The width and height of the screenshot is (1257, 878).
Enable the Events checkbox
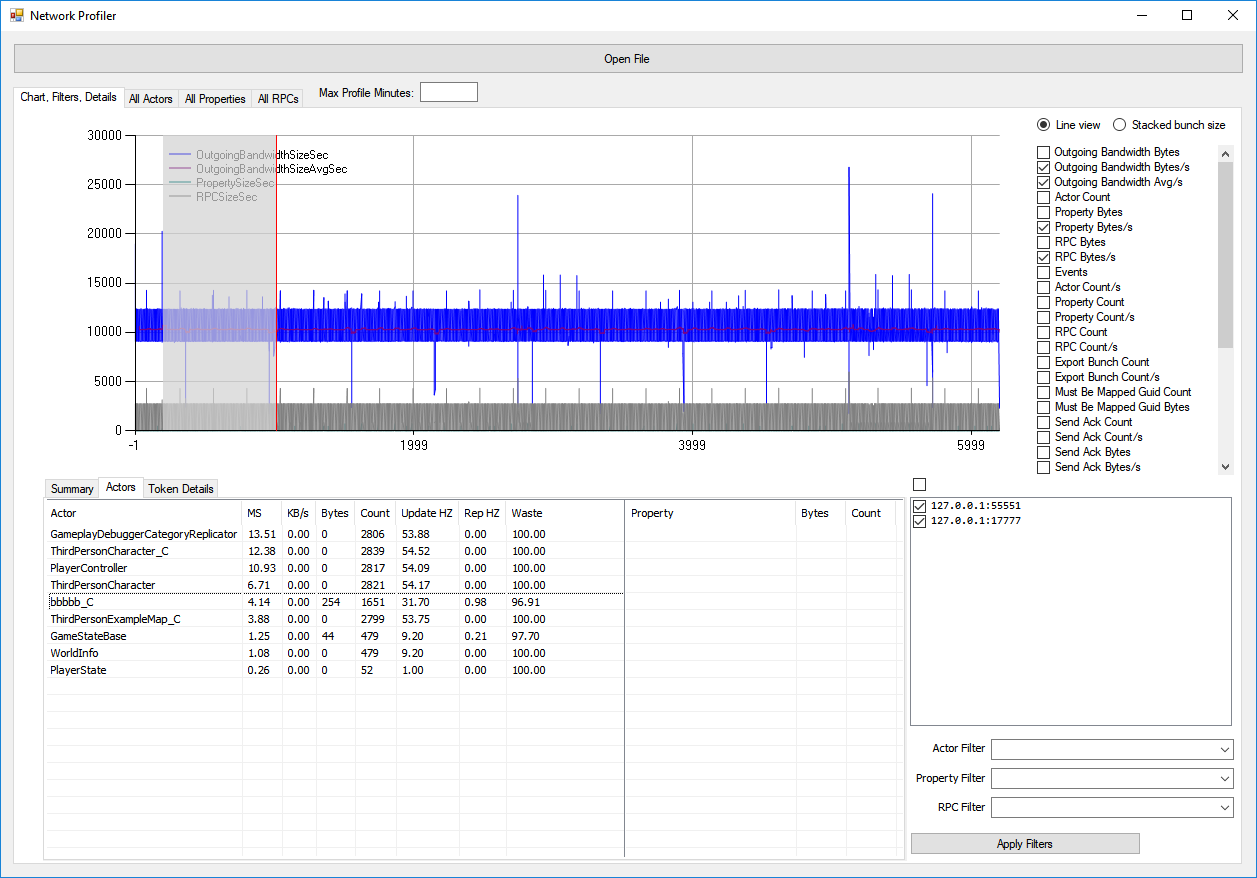[1044, 272]
